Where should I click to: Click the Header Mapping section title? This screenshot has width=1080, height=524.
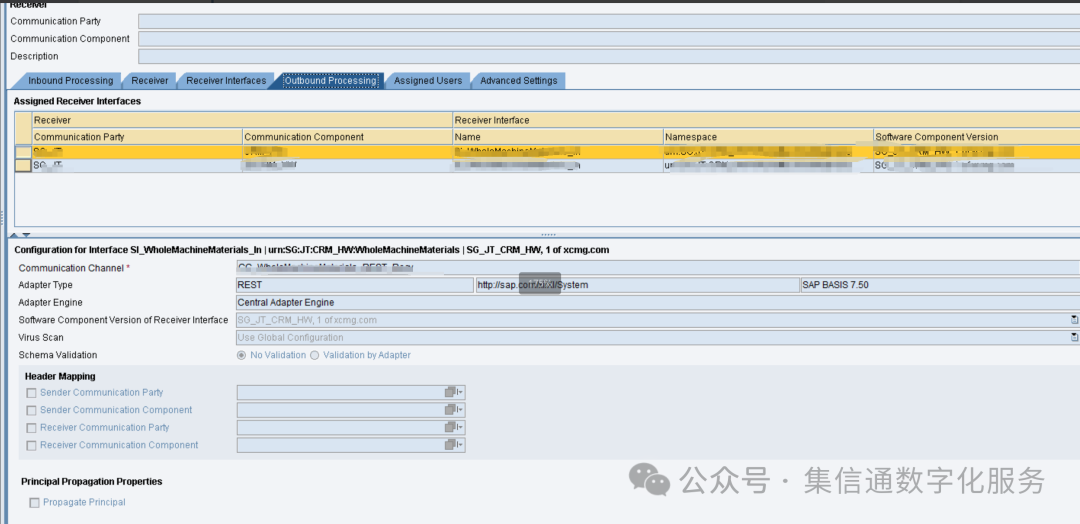coord(60,377)
